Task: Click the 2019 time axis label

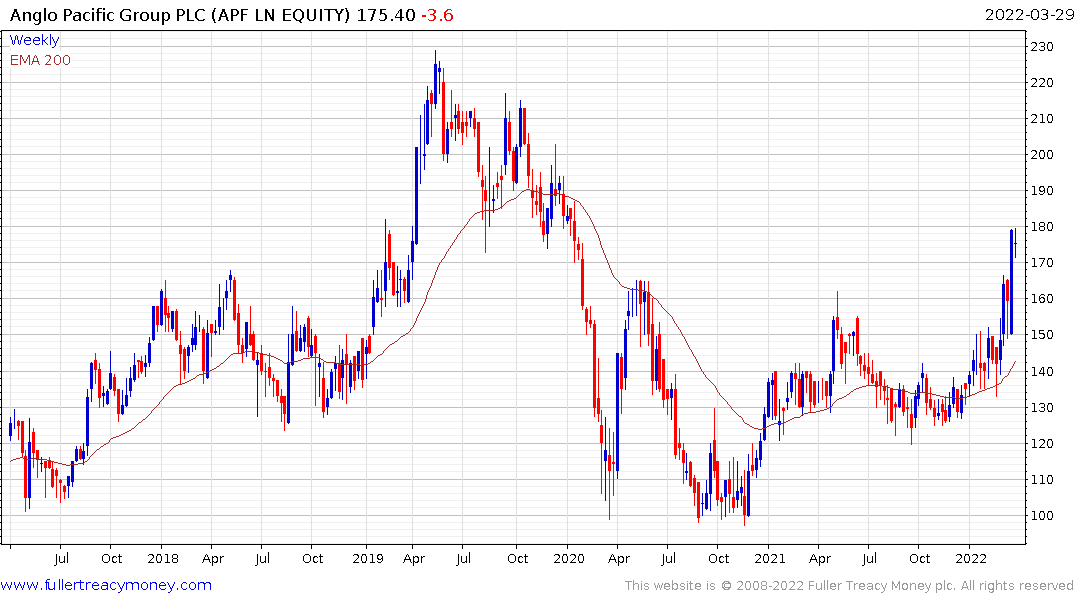Action: click(367, 558)
